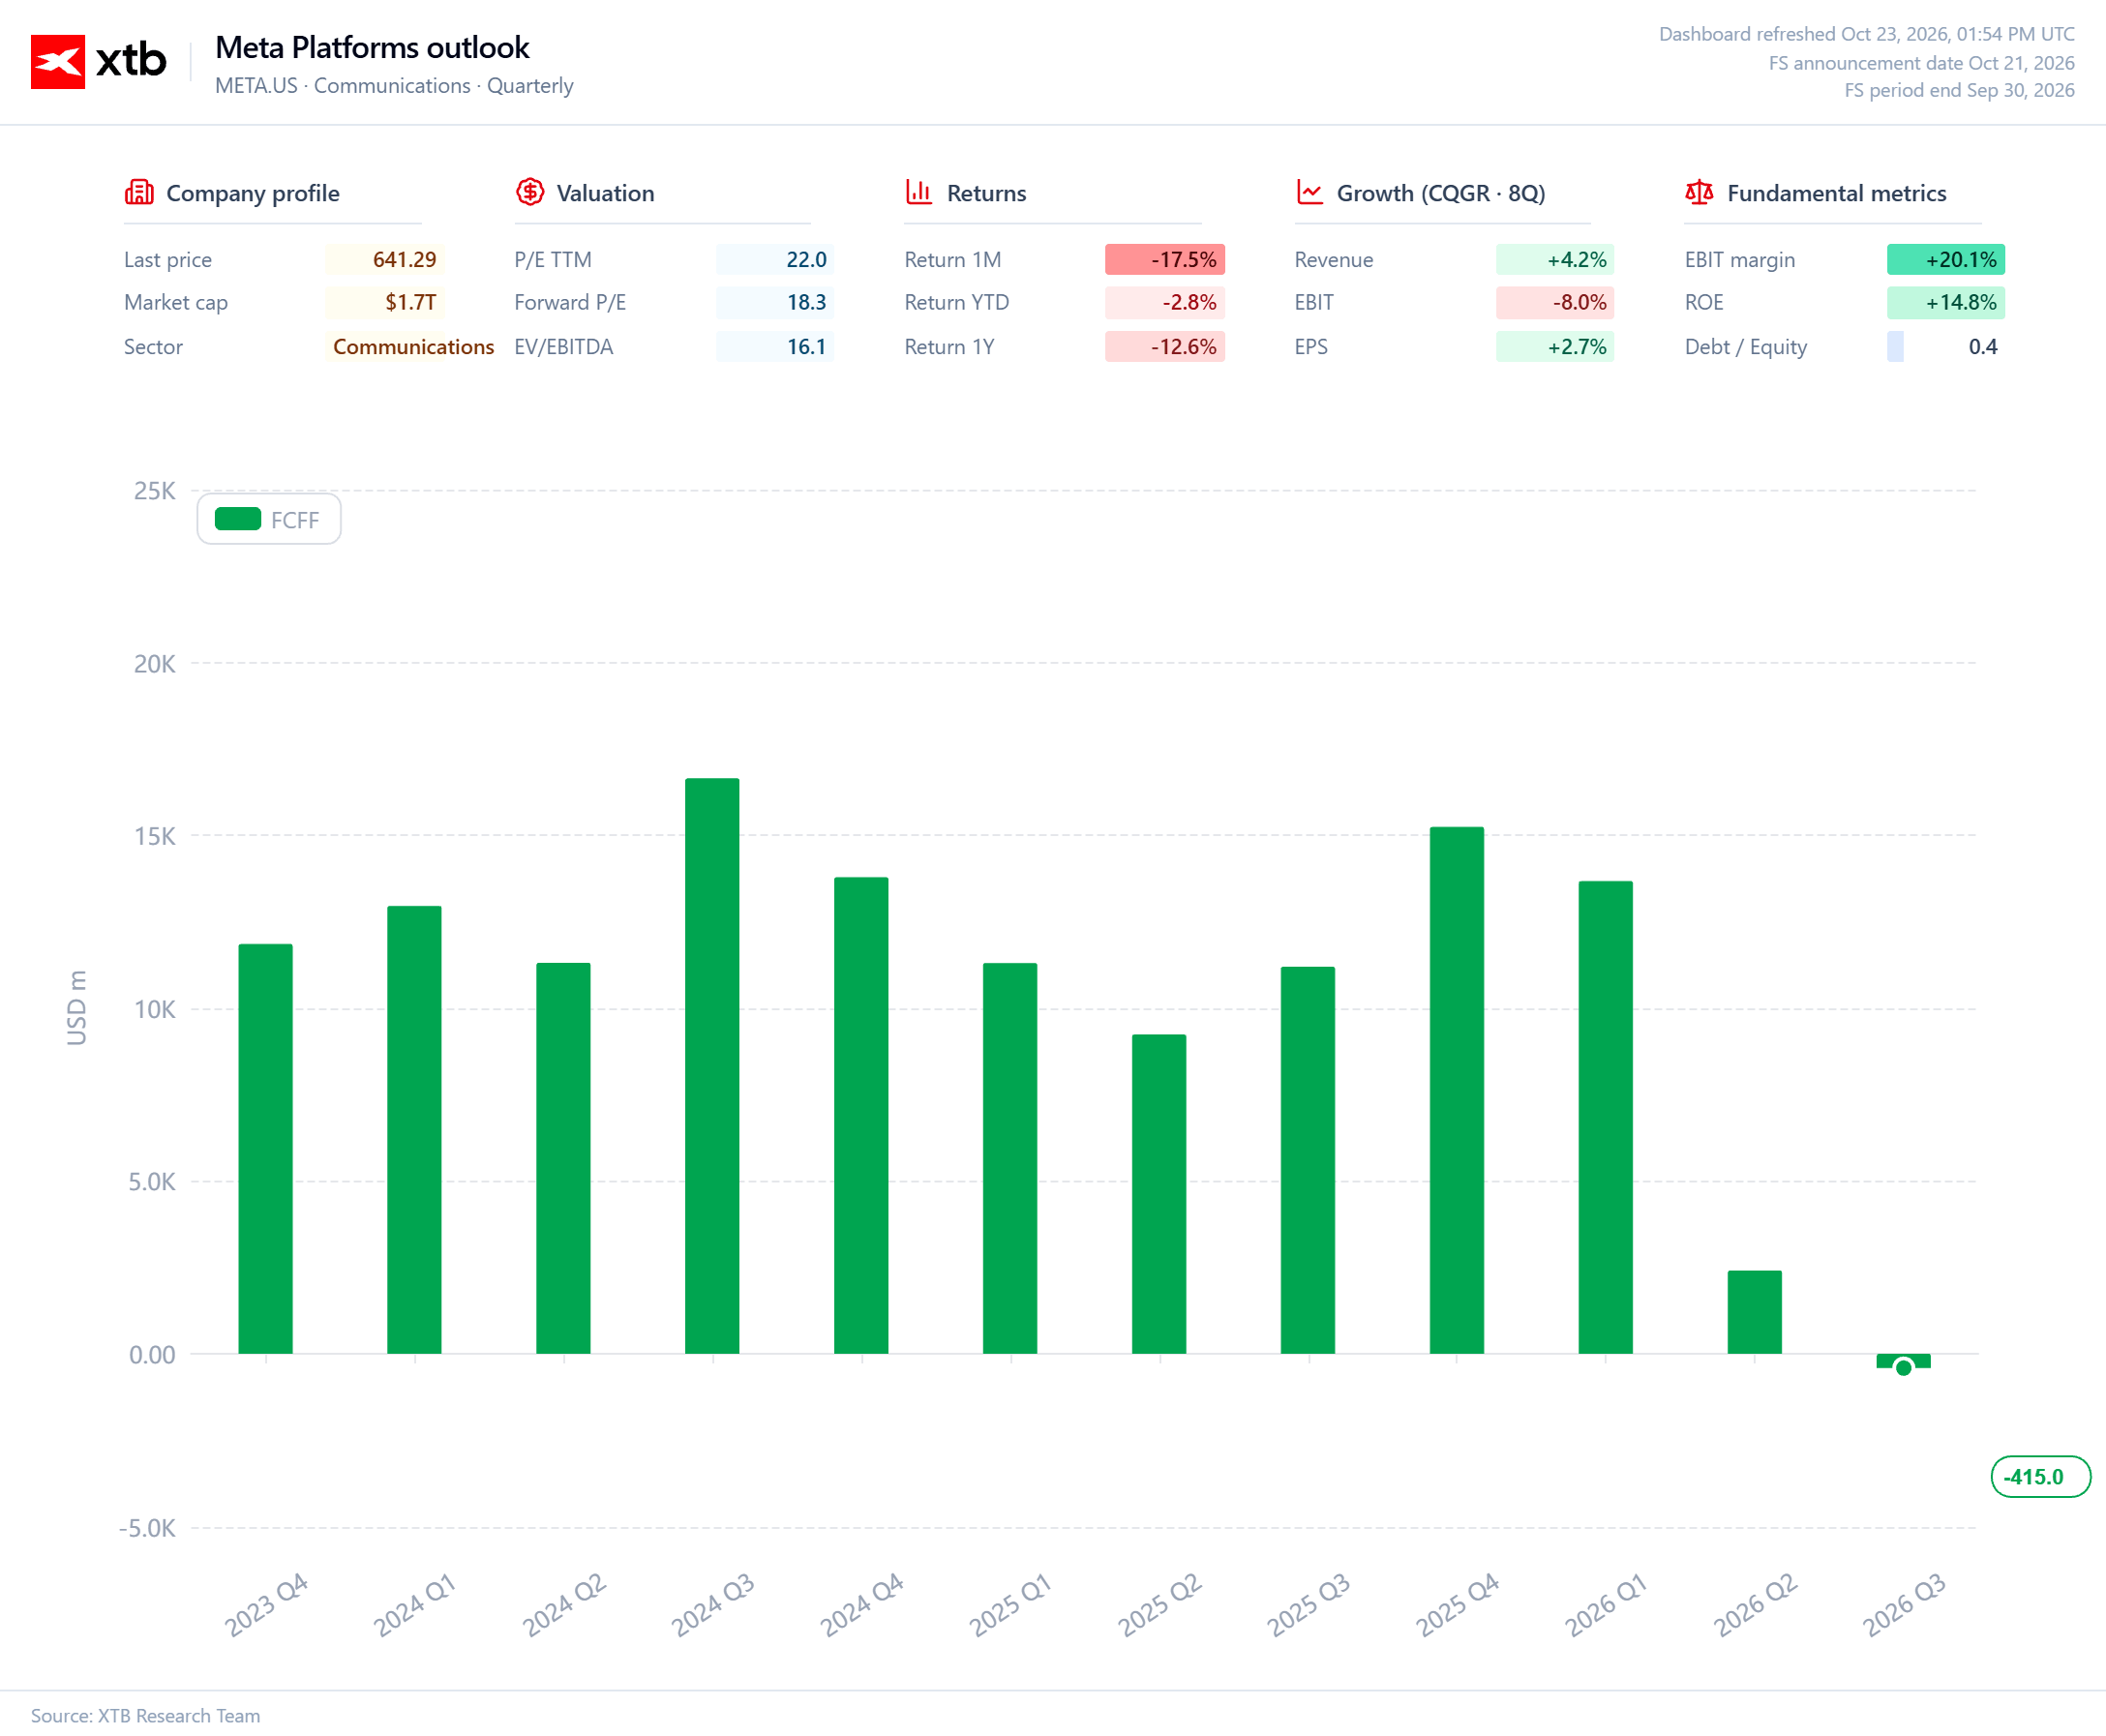Click the Meta Platforms outlook title
This screenshot has width=2106, height=1736.
372,47
